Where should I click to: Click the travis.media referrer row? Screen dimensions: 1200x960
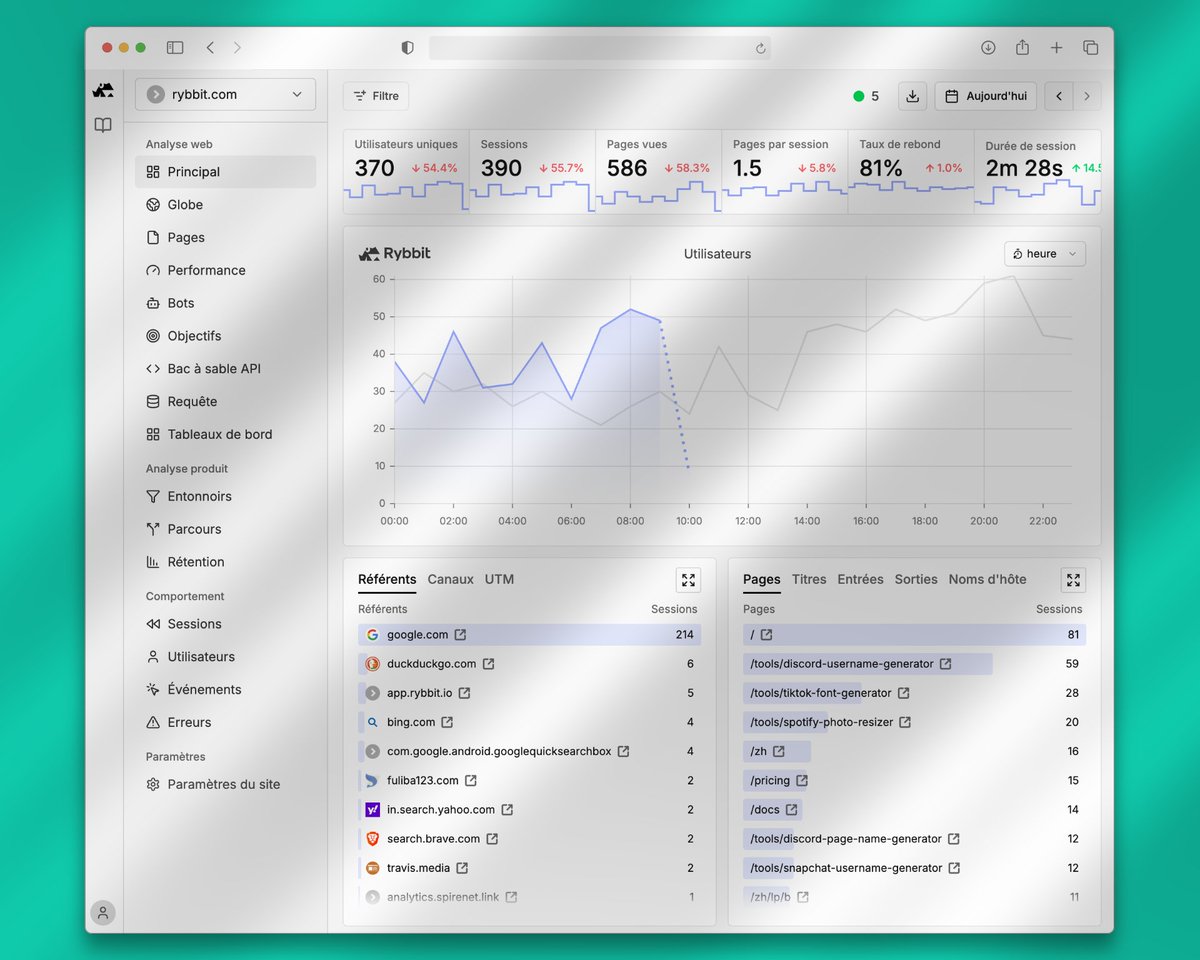(x=530, y=868)
